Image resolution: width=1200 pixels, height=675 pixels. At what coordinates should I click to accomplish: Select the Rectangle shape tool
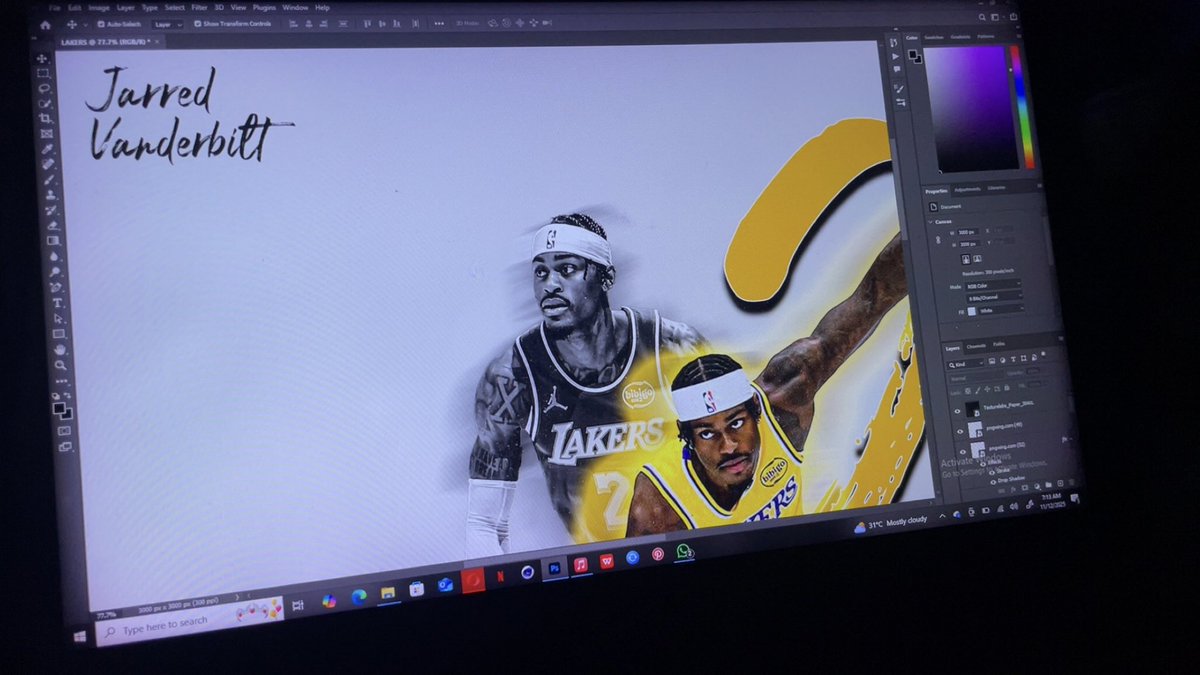(x=59, y=333)
